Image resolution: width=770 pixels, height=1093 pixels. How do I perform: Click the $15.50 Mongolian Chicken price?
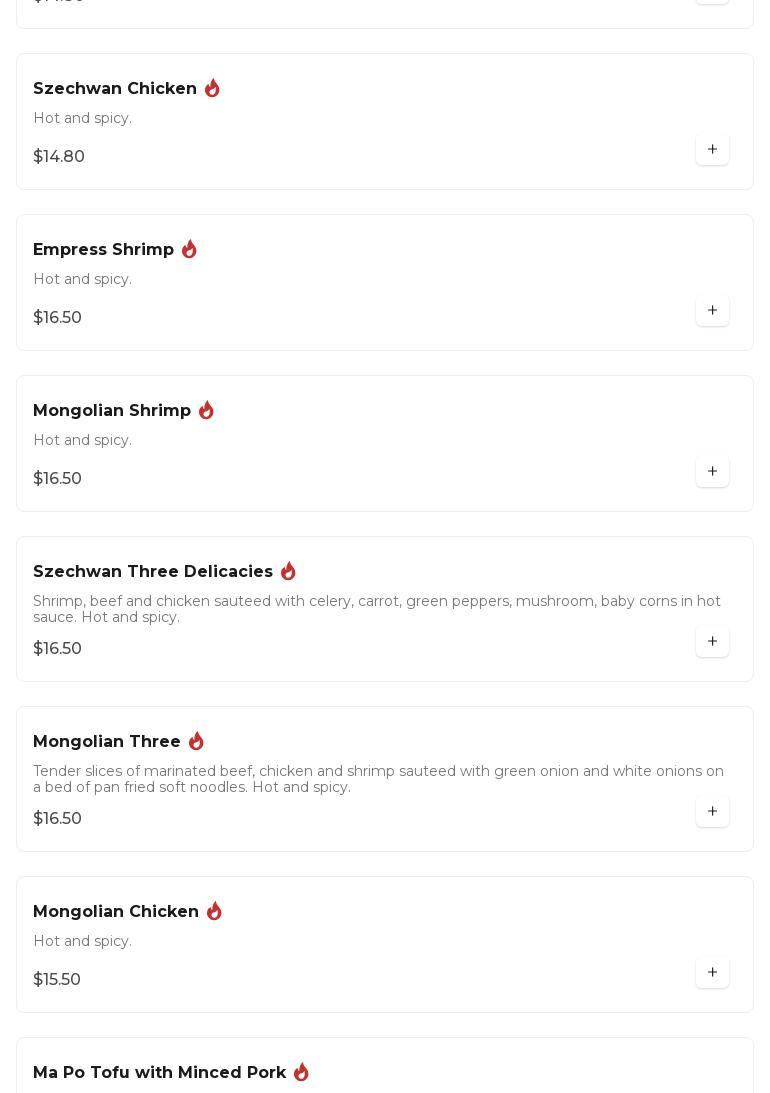pos(57,980)
